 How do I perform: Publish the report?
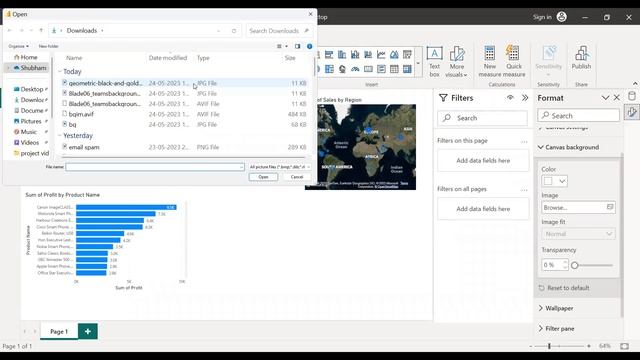pyautogui.click(x=581, y=58)
